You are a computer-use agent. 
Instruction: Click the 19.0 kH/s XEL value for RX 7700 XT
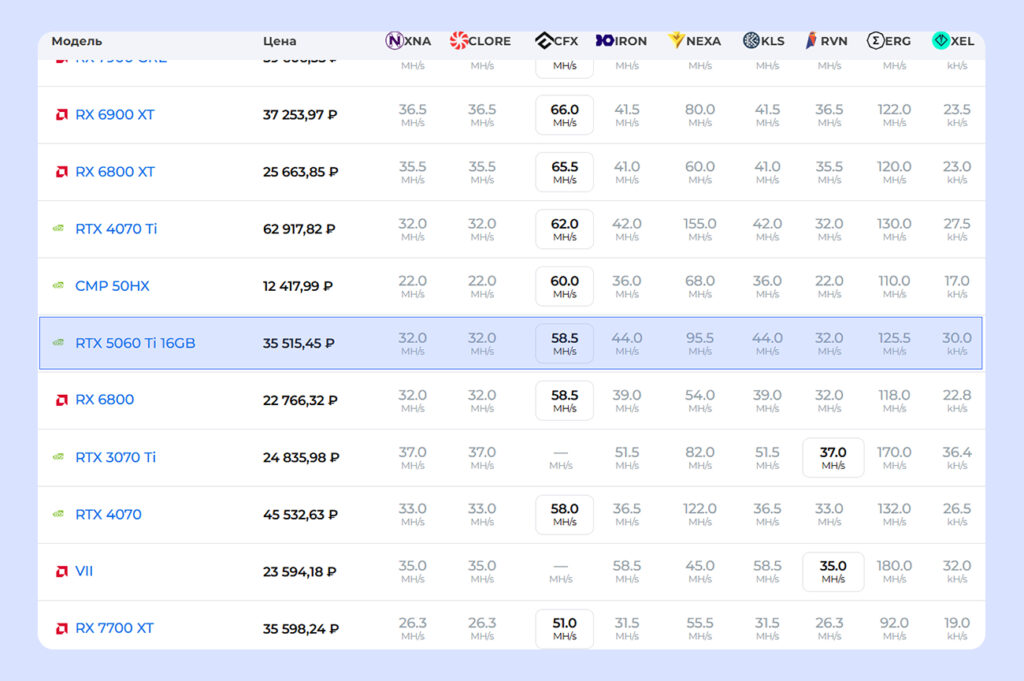[x=957, y=629]
